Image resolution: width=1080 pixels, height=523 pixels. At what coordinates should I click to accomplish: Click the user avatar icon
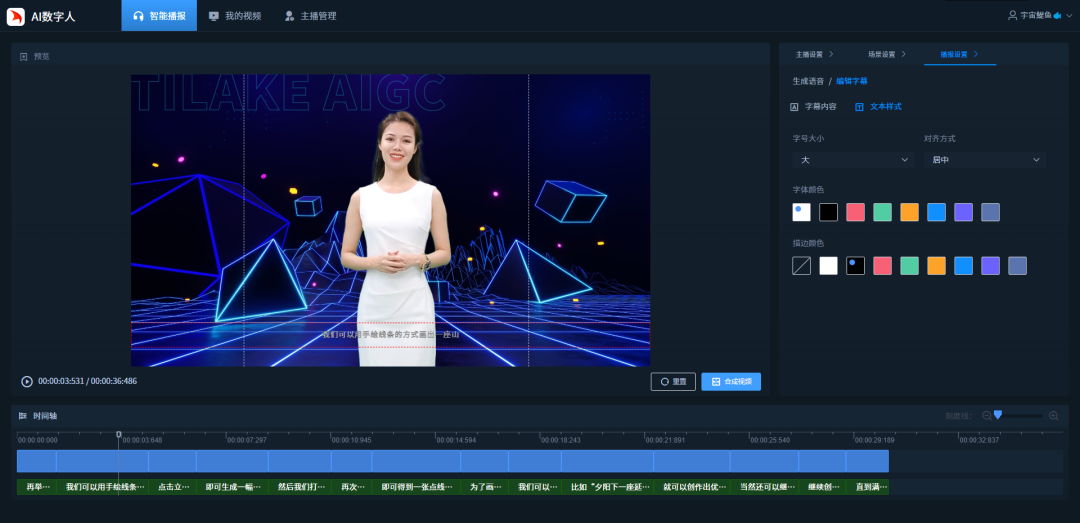pos(1012,15)
